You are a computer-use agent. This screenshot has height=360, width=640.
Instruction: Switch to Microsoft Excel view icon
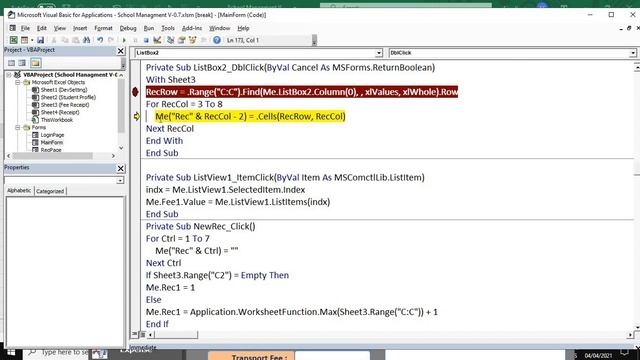(x=13, y=40)
